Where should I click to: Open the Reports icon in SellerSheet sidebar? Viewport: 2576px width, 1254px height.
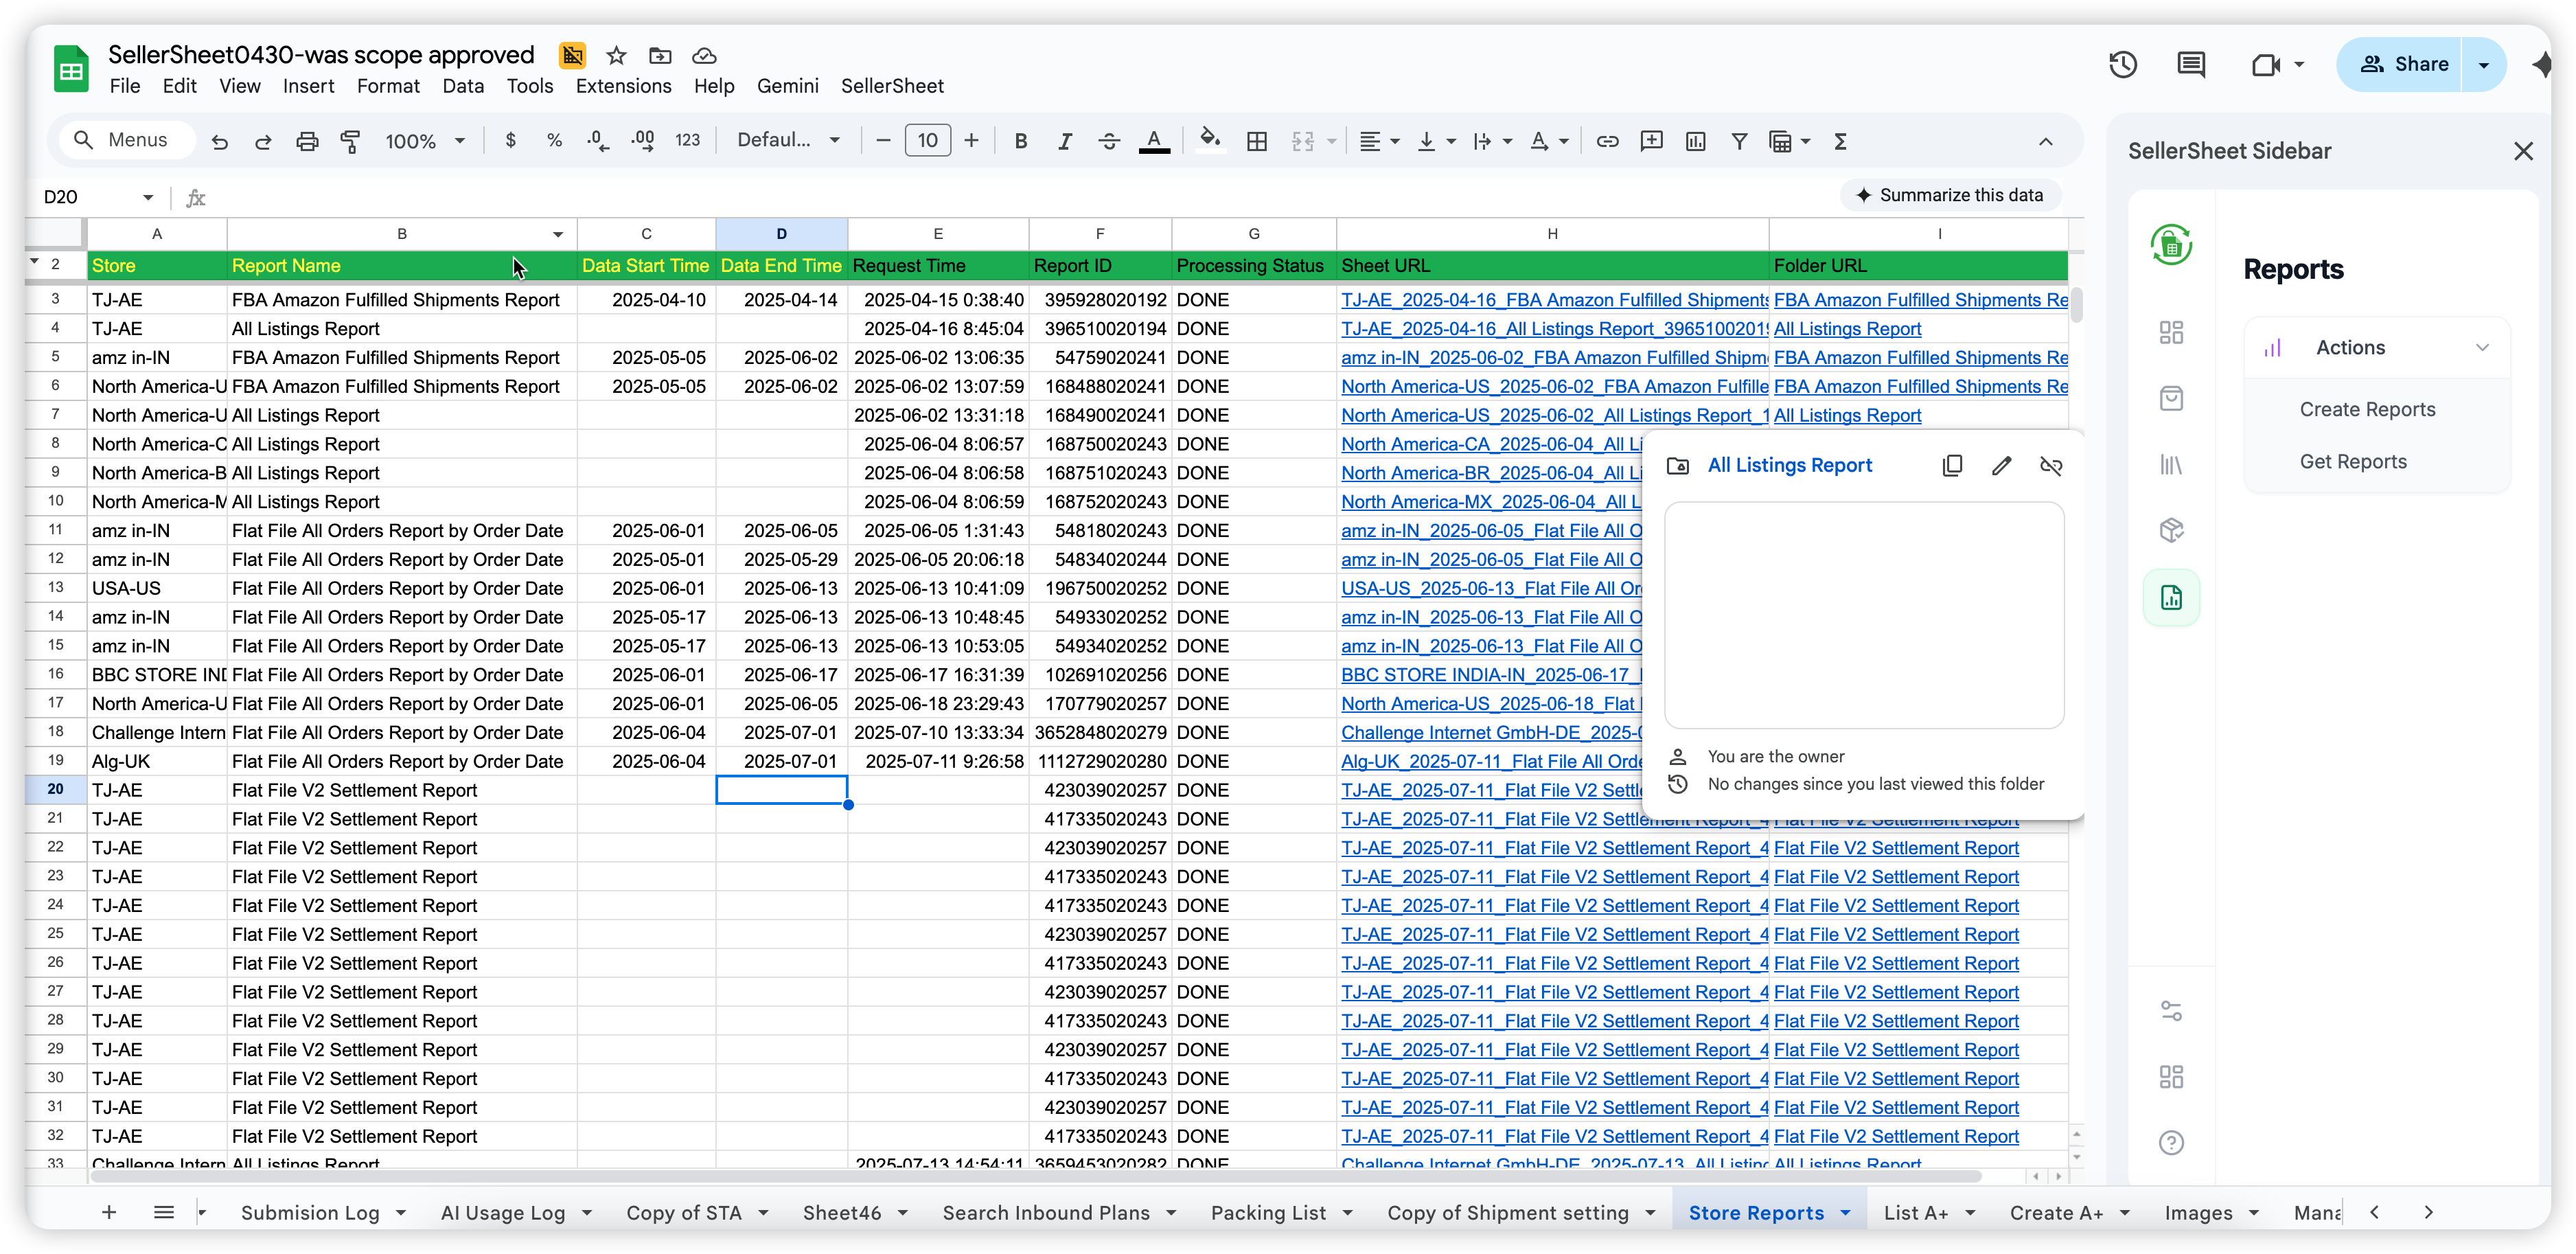pos(2171,598)
